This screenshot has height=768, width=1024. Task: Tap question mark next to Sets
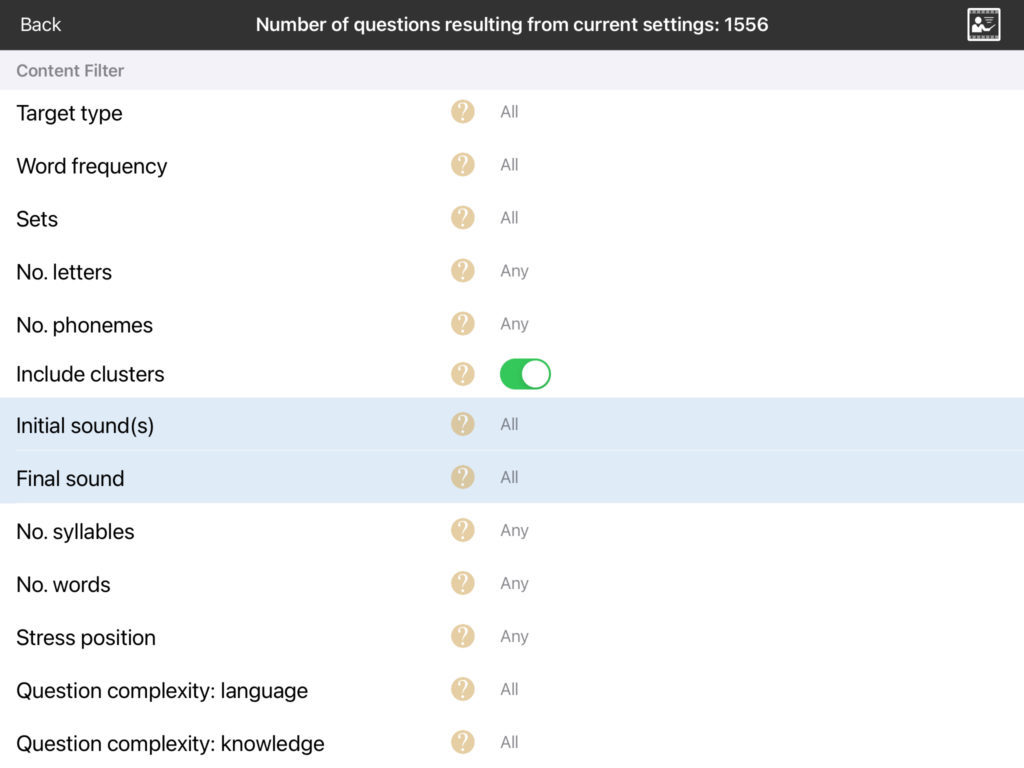click(x=462, y=218)
